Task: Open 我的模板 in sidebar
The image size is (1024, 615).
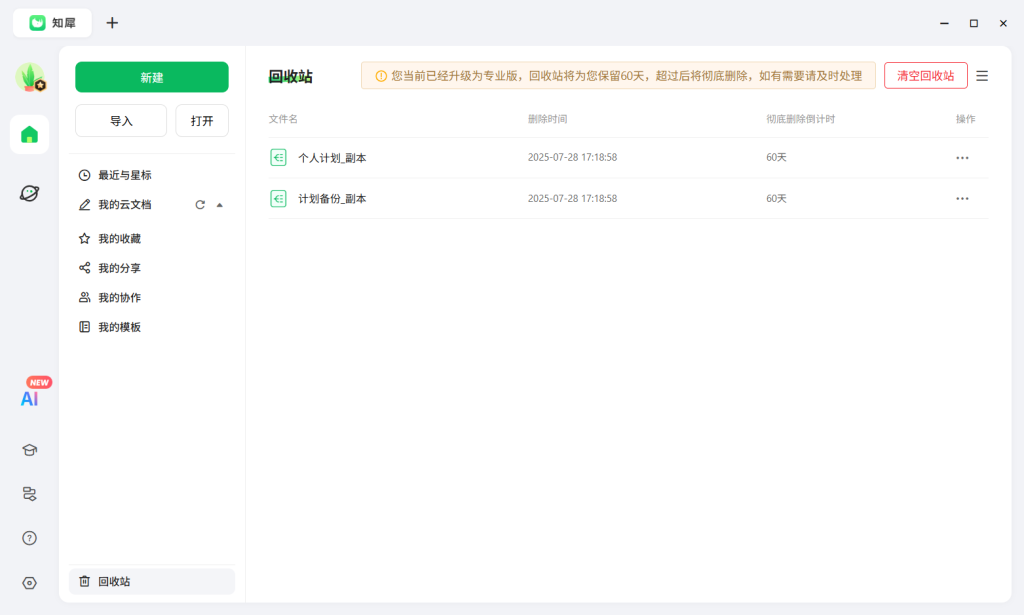Action: click(x=152, y=327)
